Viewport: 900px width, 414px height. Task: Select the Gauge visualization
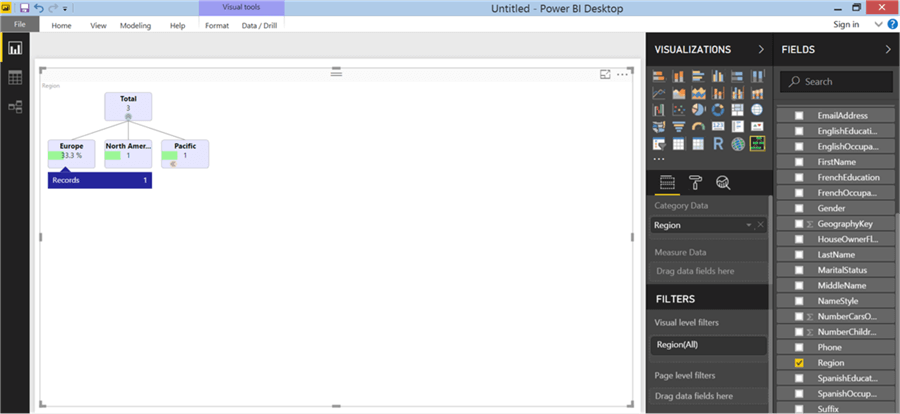(699, 126)
